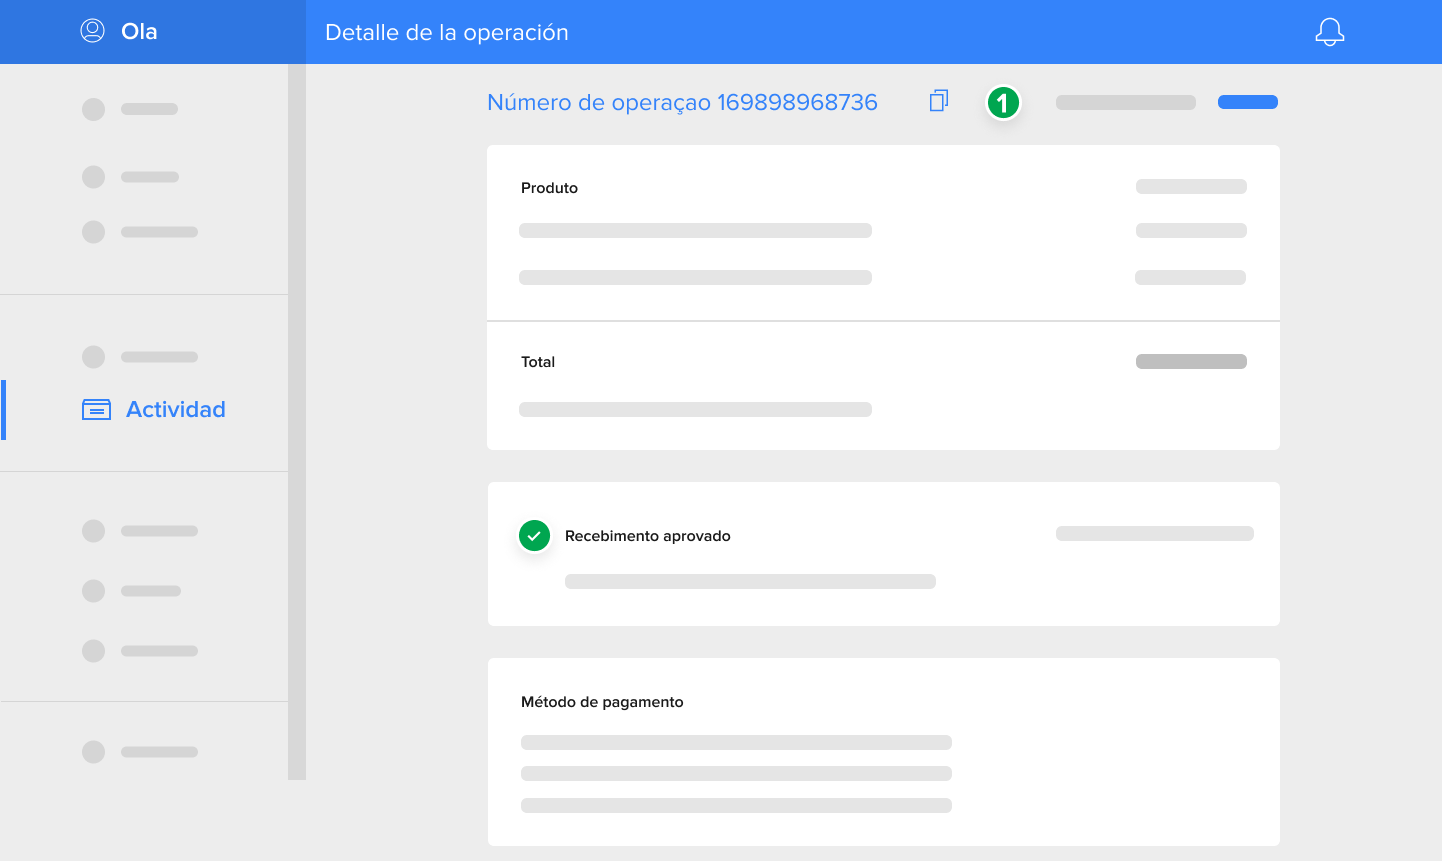Click the Recebimento aprovado status text
1442x861 pixels.
[648, 536]
